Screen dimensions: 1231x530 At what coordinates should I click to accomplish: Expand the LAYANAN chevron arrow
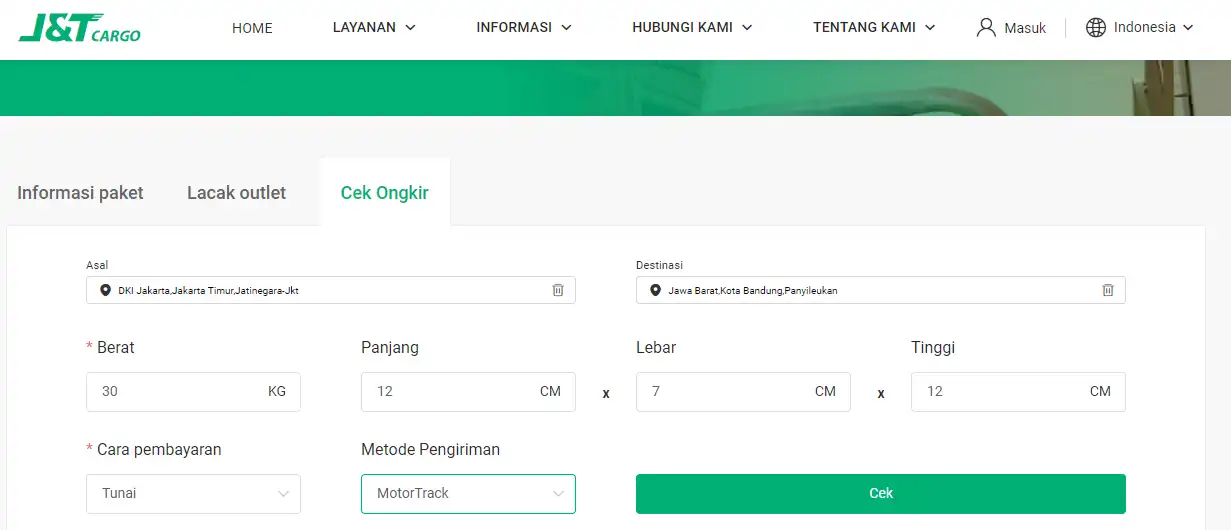click(410, 28)
